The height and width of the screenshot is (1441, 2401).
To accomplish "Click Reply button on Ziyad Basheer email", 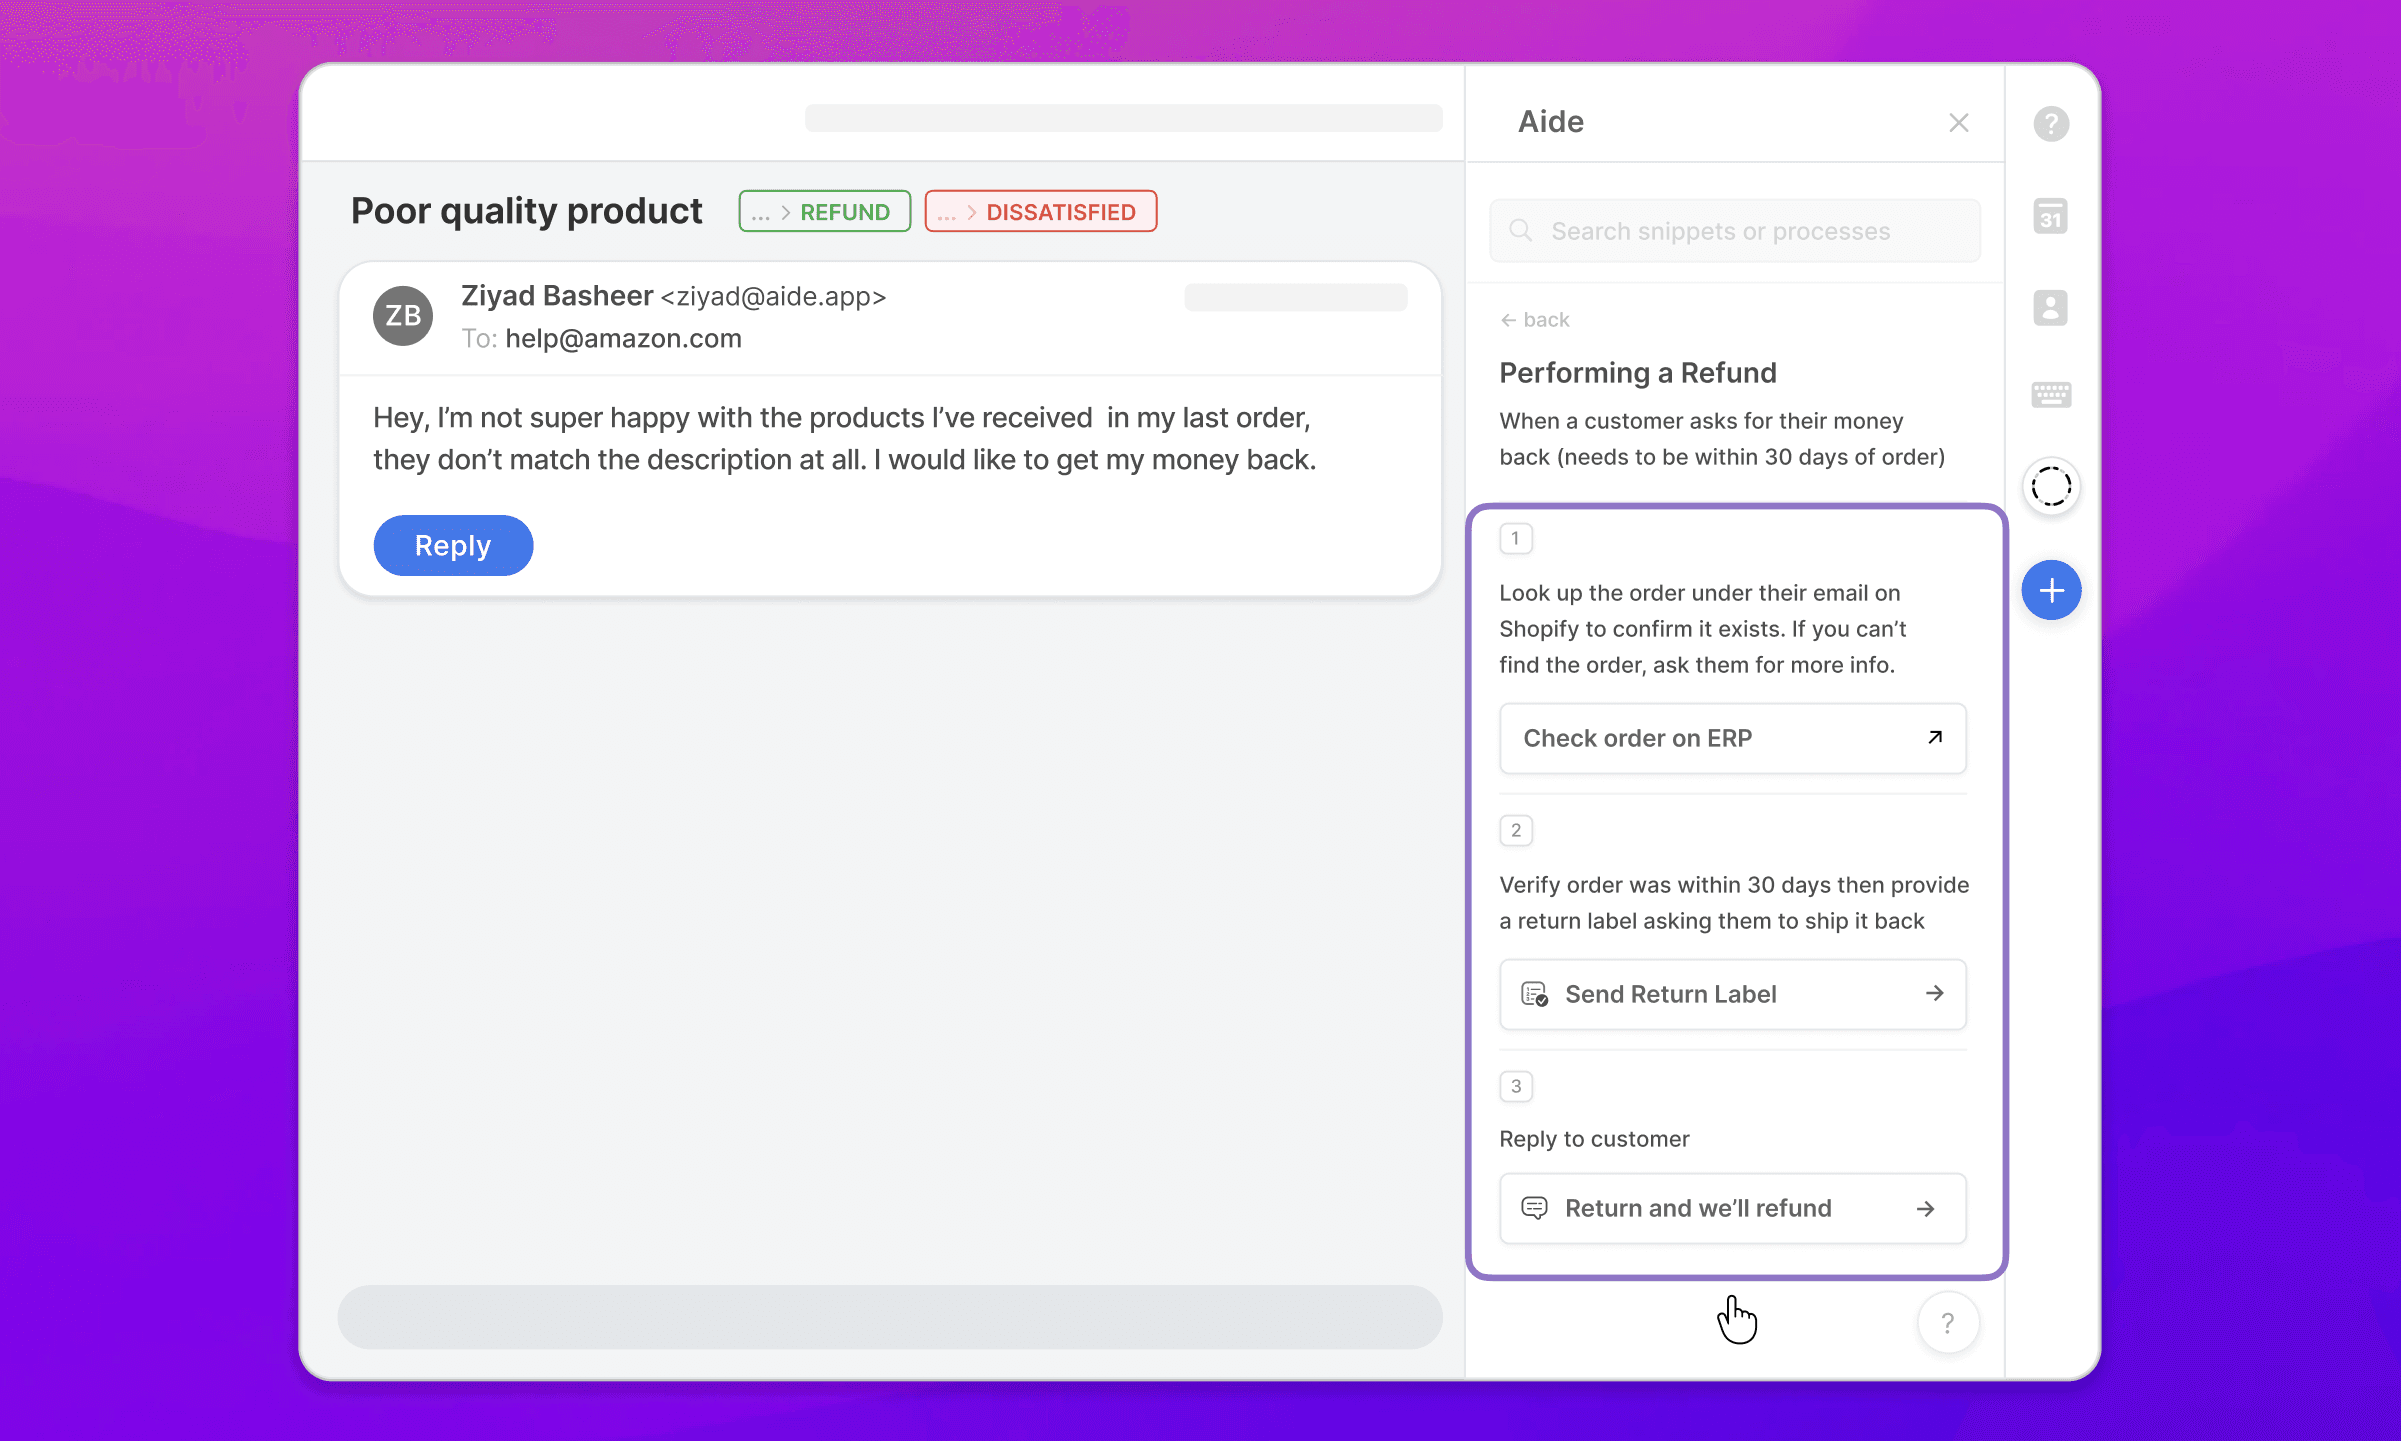I will pos(451,544).
